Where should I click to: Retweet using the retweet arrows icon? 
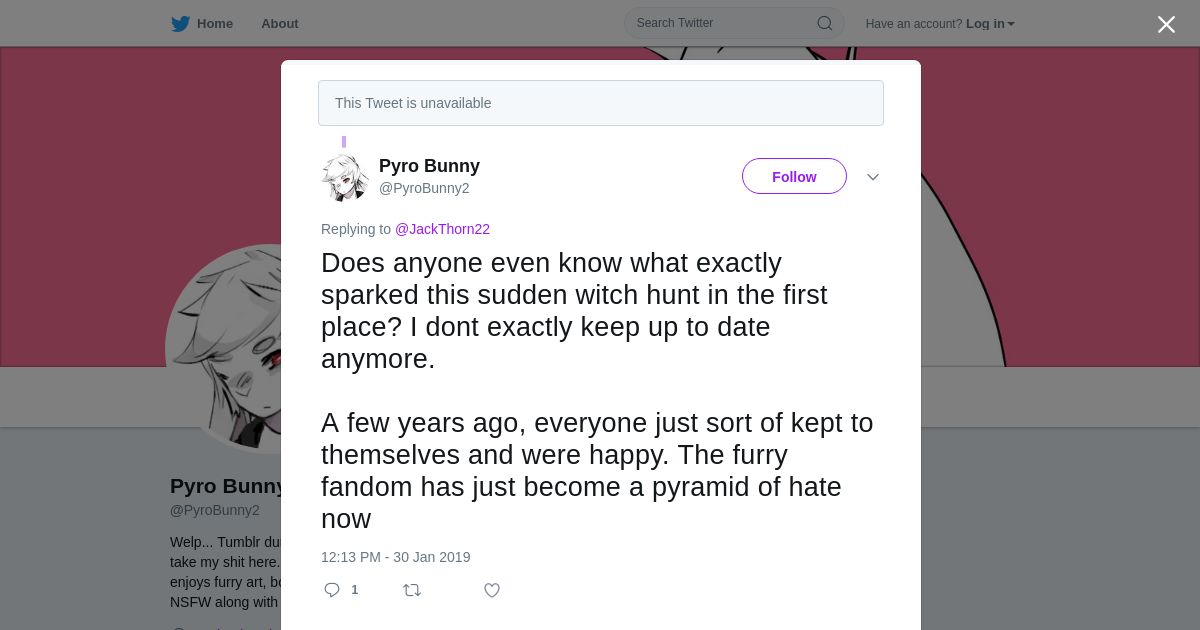click(412, 590)
